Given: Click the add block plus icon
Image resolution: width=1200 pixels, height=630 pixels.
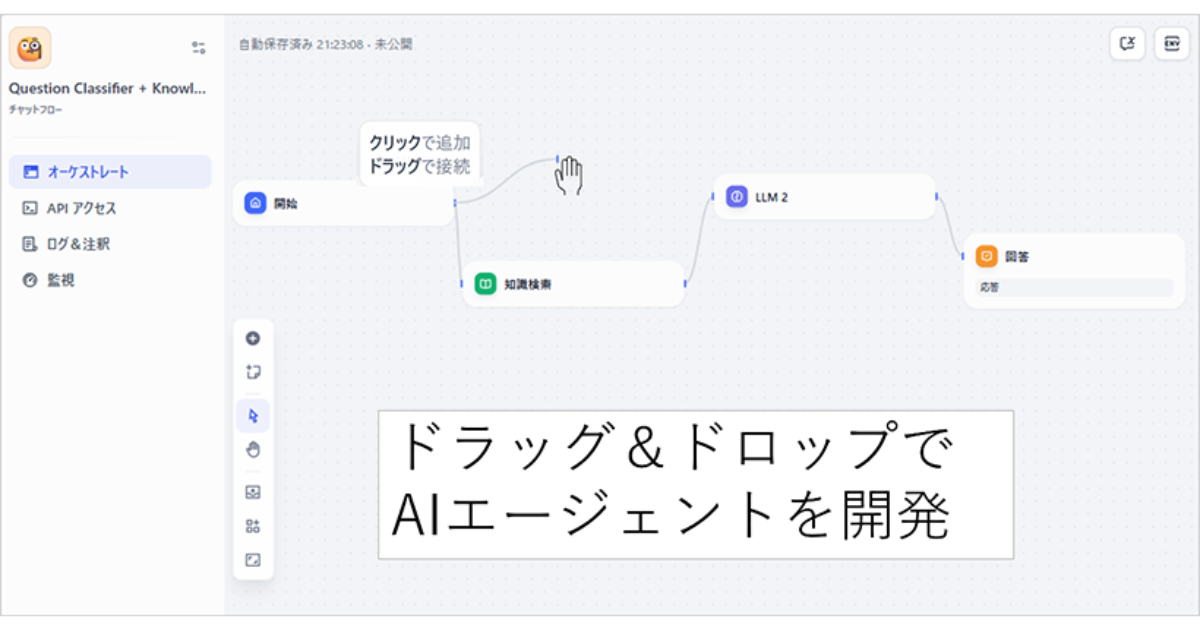Looking at the screenshot, I should 253,337.
